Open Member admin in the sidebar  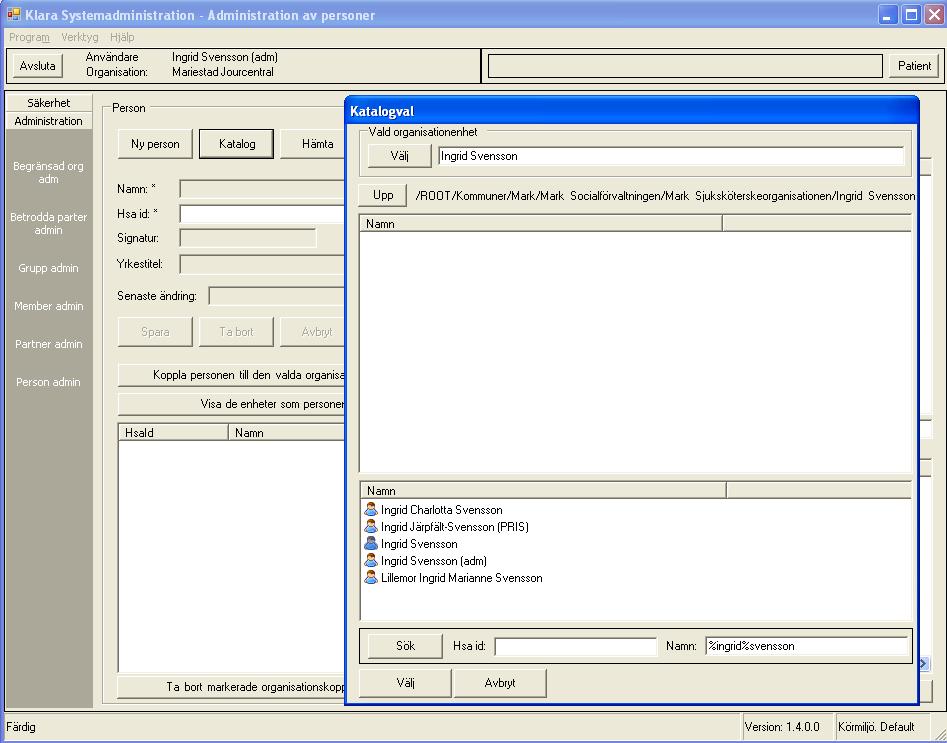click(x=48, y=306)
